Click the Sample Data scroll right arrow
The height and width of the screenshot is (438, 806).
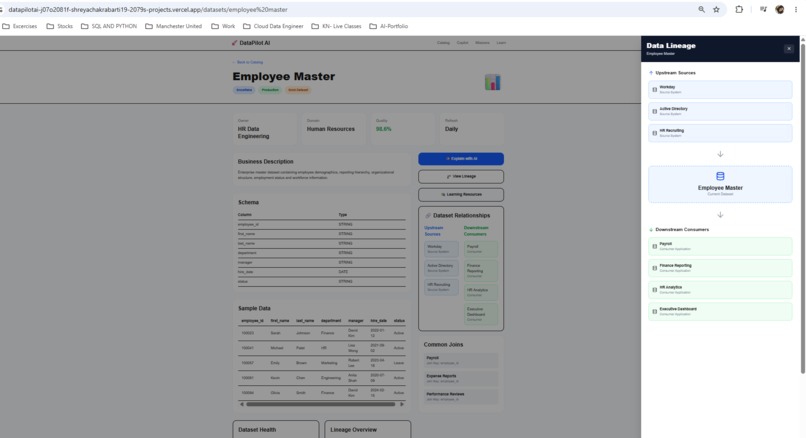(401, 404)
